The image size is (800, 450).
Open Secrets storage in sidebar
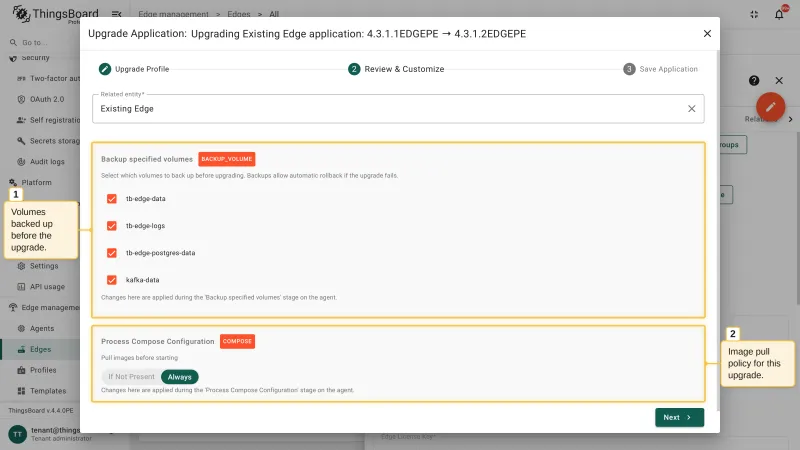[47, 141]
